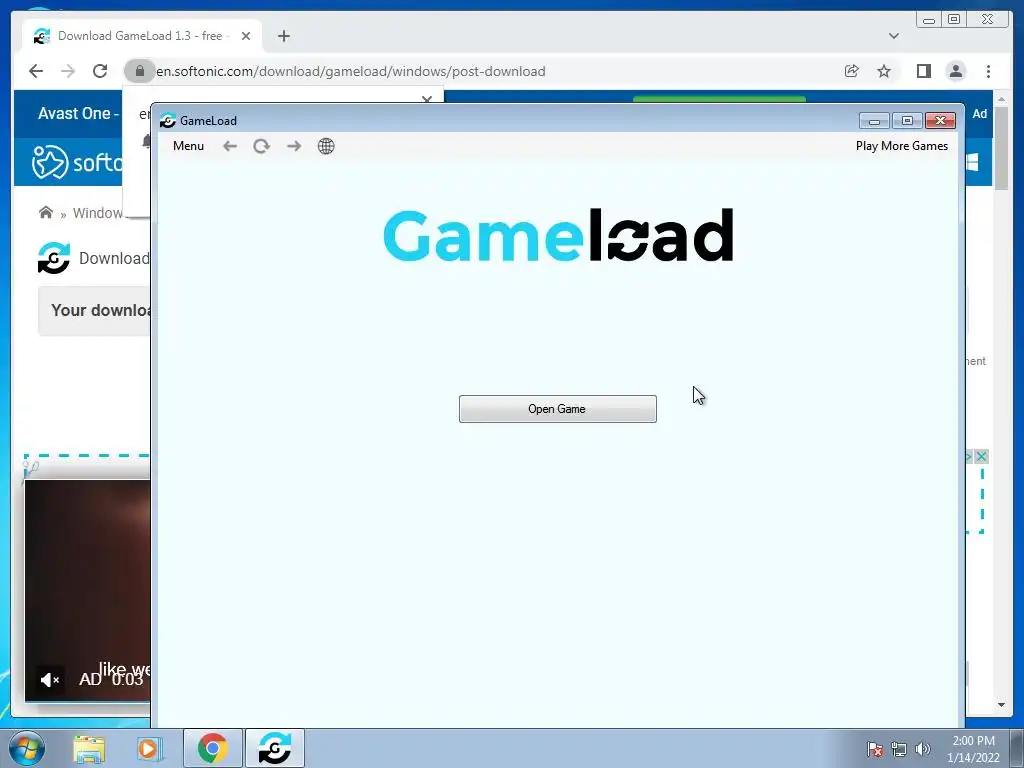Click Softonic logo in Chrome page
Screen dimensions: 1024x768
coord(77,161)
